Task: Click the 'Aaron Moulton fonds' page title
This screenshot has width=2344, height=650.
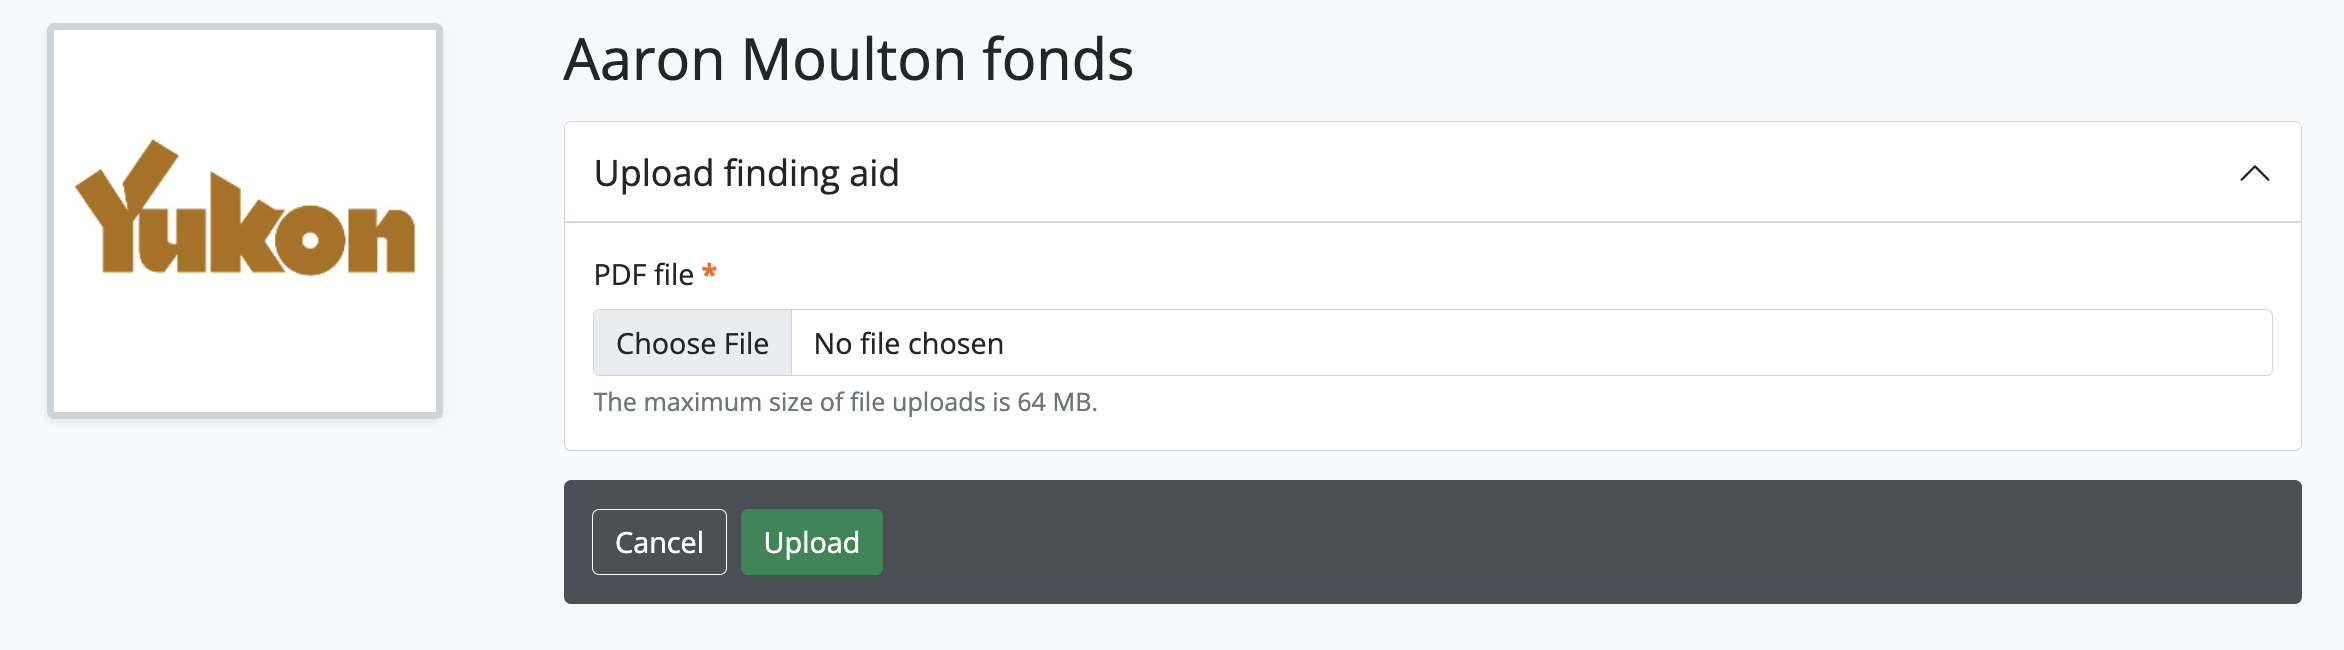Action: tap(848, 59)
